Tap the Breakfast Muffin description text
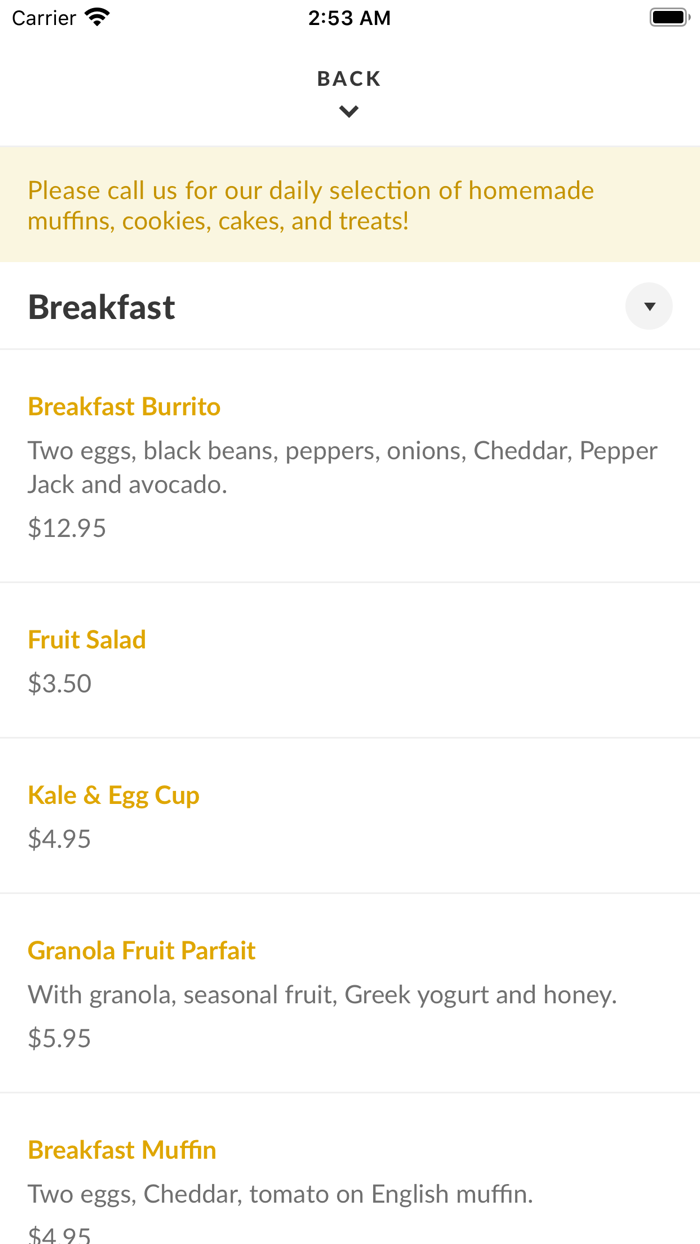Image resolution: width=700 pixels, height=1244 pixels. point(280,1194)
